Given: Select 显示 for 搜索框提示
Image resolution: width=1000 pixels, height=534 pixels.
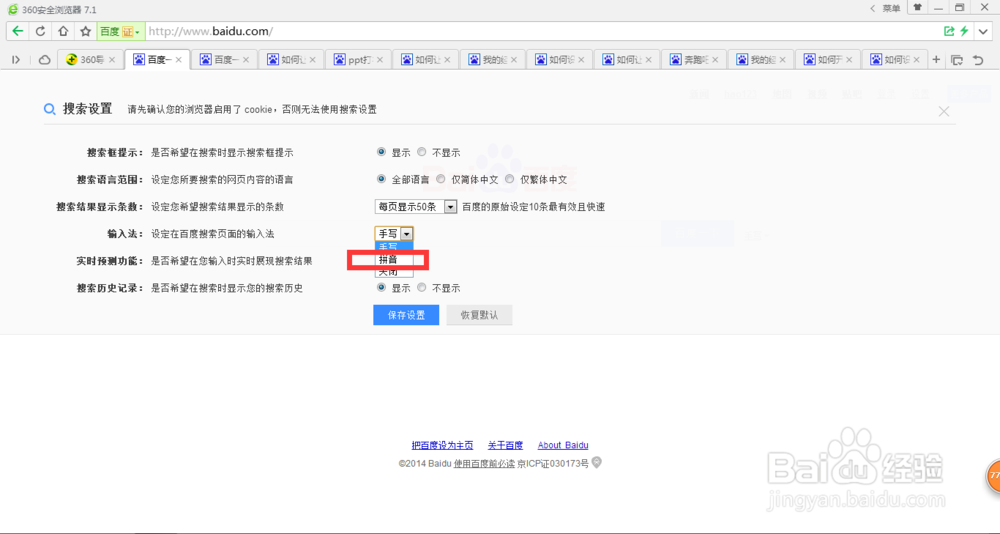Looking at the screenshot, I should point(381,152).
